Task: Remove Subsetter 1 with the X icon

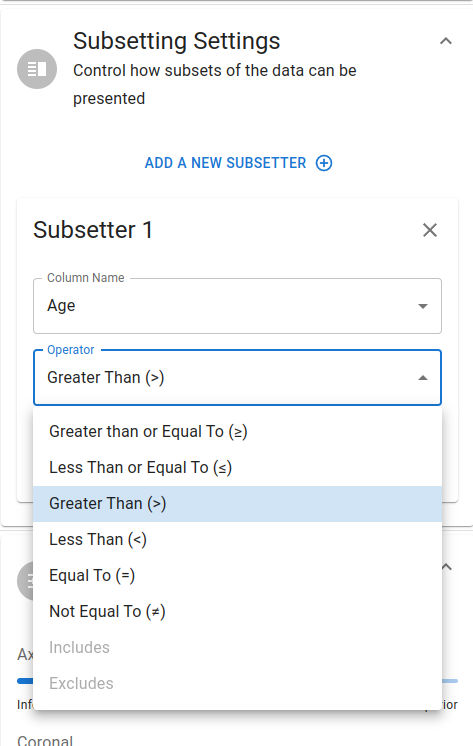Action: click(x=430, y=230)
